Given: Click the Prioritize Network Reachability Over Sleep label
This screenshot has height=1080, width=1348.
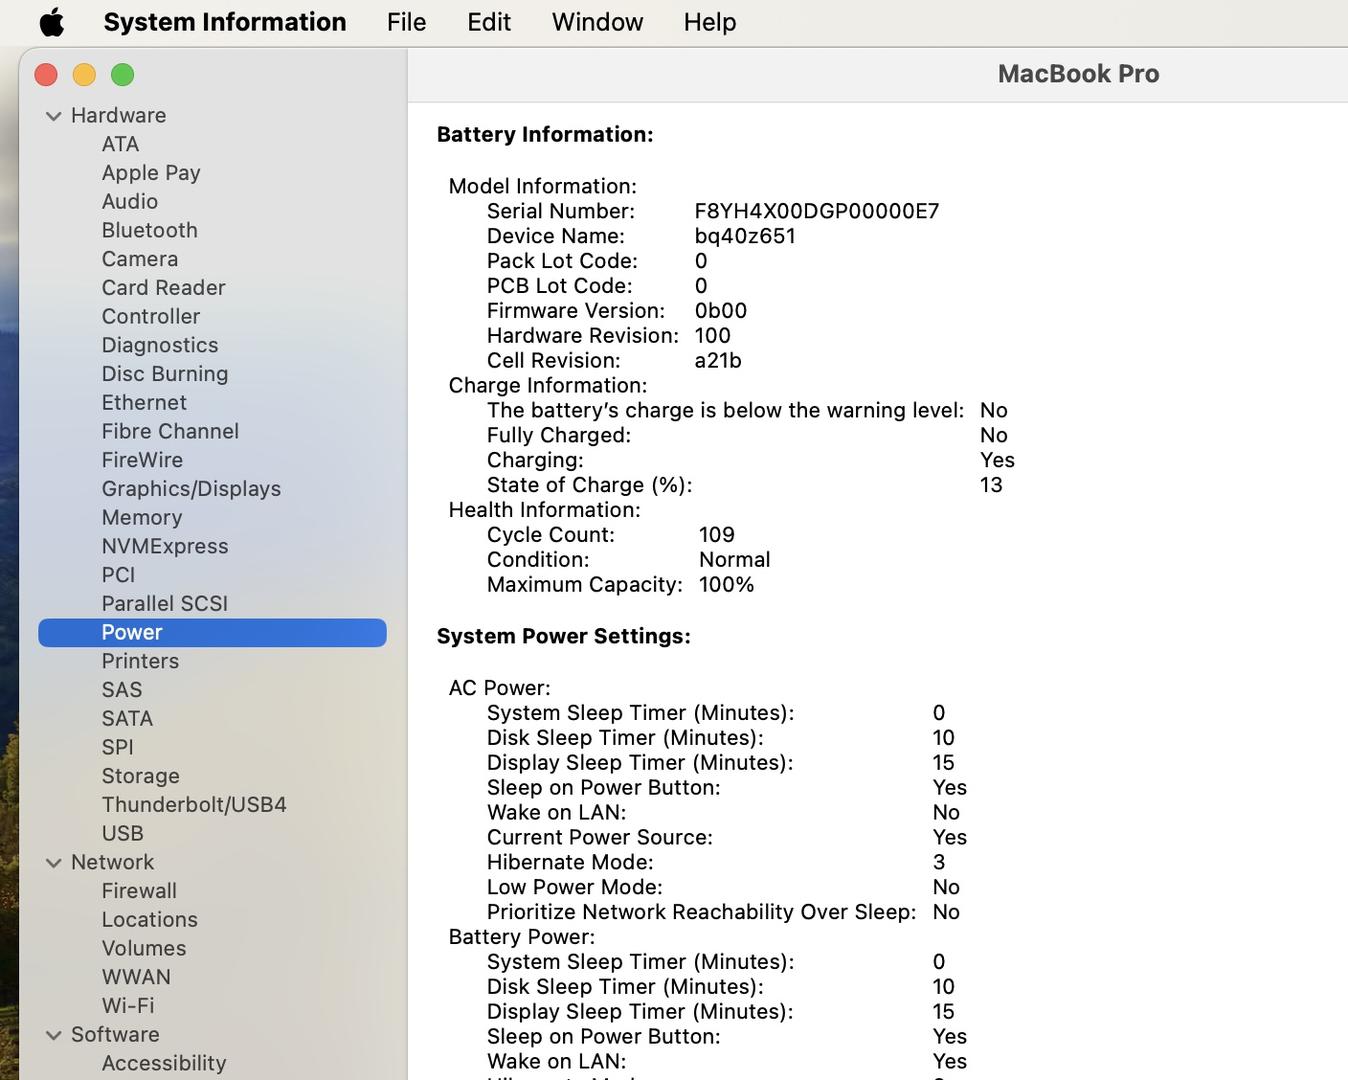Looking at the screenshot, I should [702, 912].
